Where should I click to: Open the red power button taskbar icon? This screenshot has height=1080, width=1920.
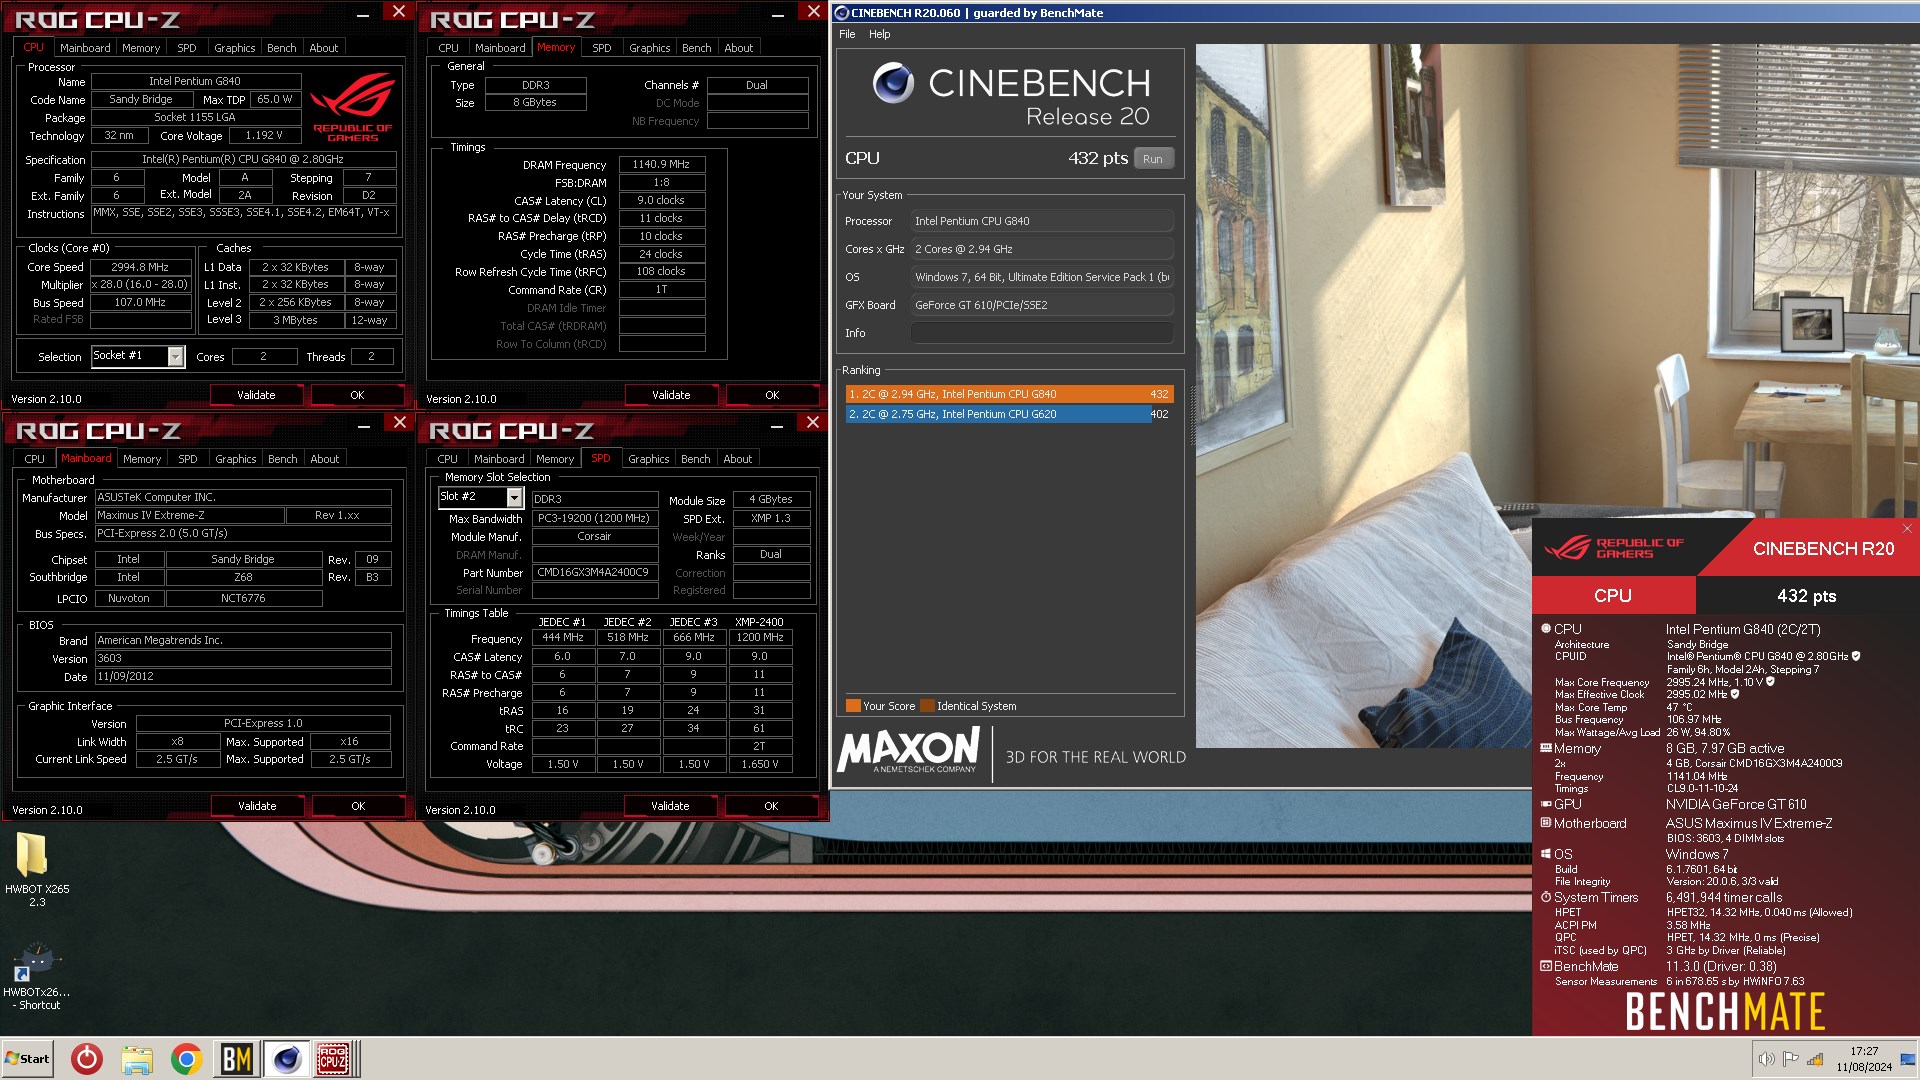pos(87,1058)
